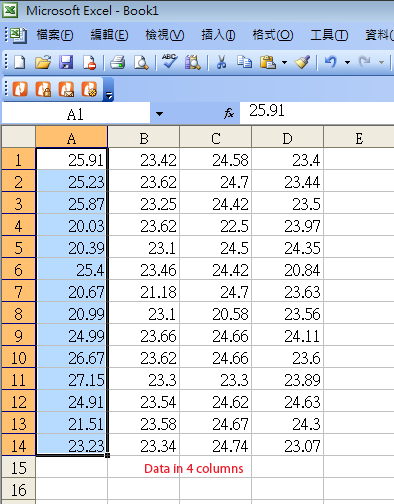Click cell D14 containing 23.07
394x504 pixels.
click(287, 445)
